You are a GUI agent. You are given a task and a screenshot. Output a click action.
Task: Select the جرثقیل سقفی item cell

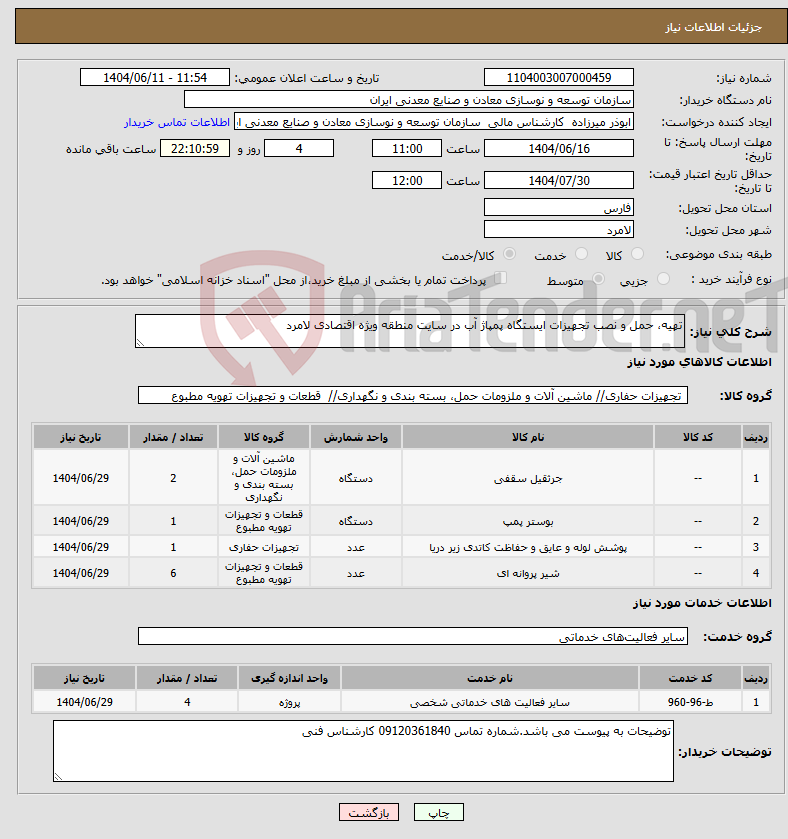pos(527,478)
